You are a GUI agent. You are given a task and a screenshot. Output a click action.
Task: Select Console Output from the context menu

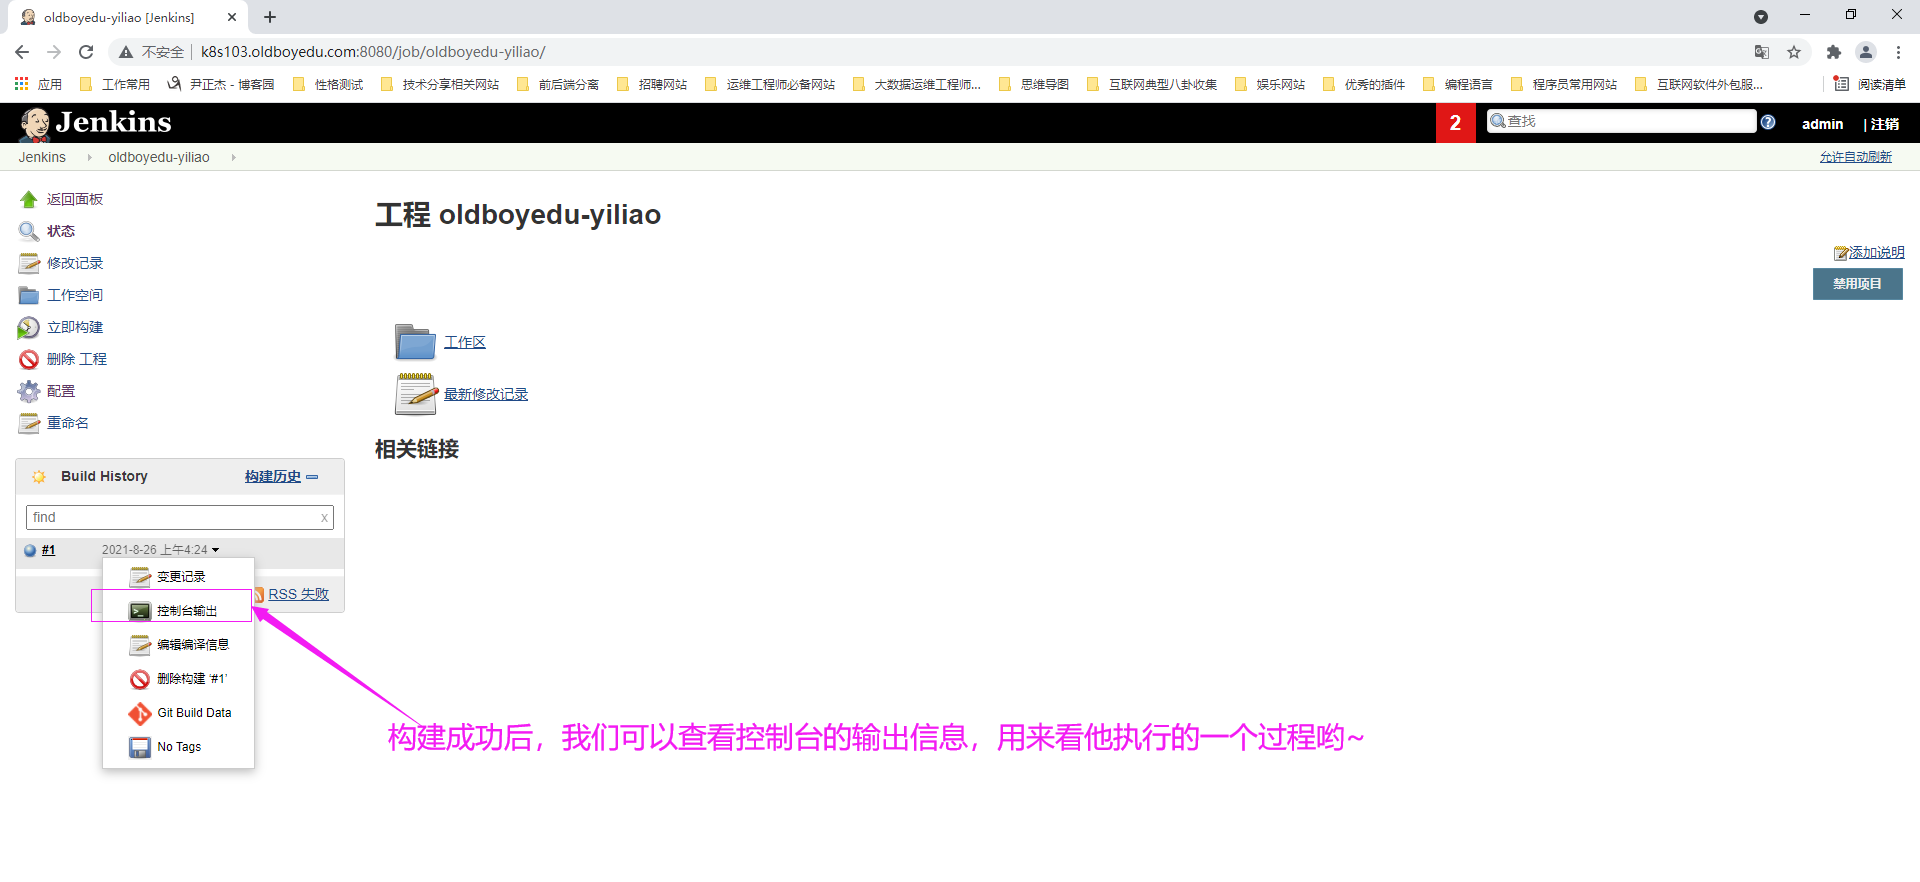pyautogui.click(x=186, y=611)
